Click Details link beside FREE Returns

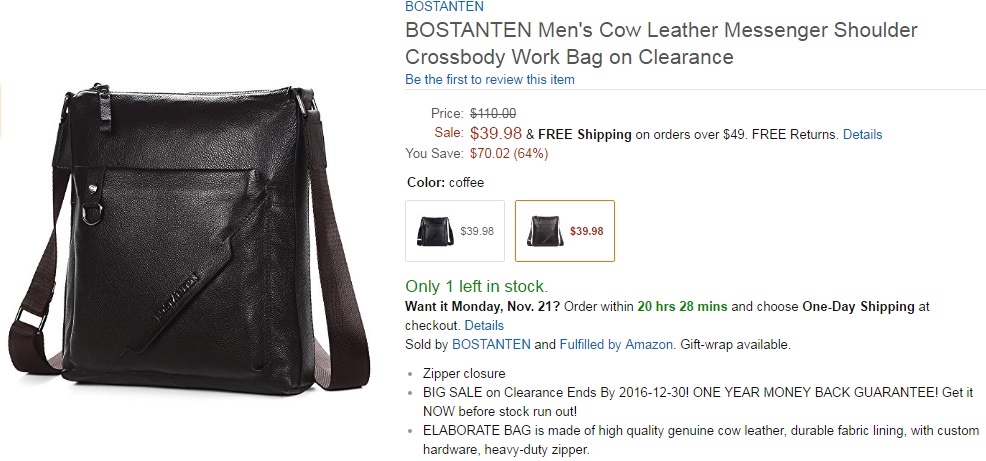tap(862, 134)
